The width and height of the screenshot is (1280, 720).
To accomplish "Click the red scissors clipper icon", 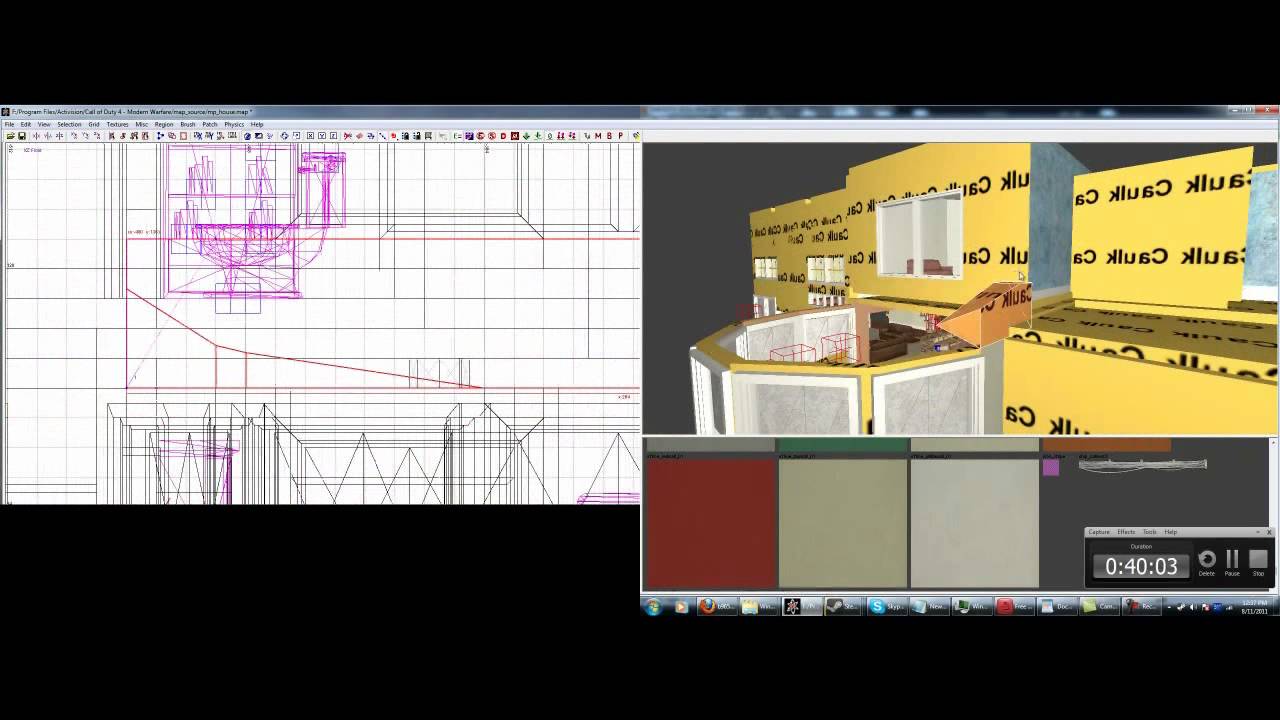I will click(x=347, y=136).
